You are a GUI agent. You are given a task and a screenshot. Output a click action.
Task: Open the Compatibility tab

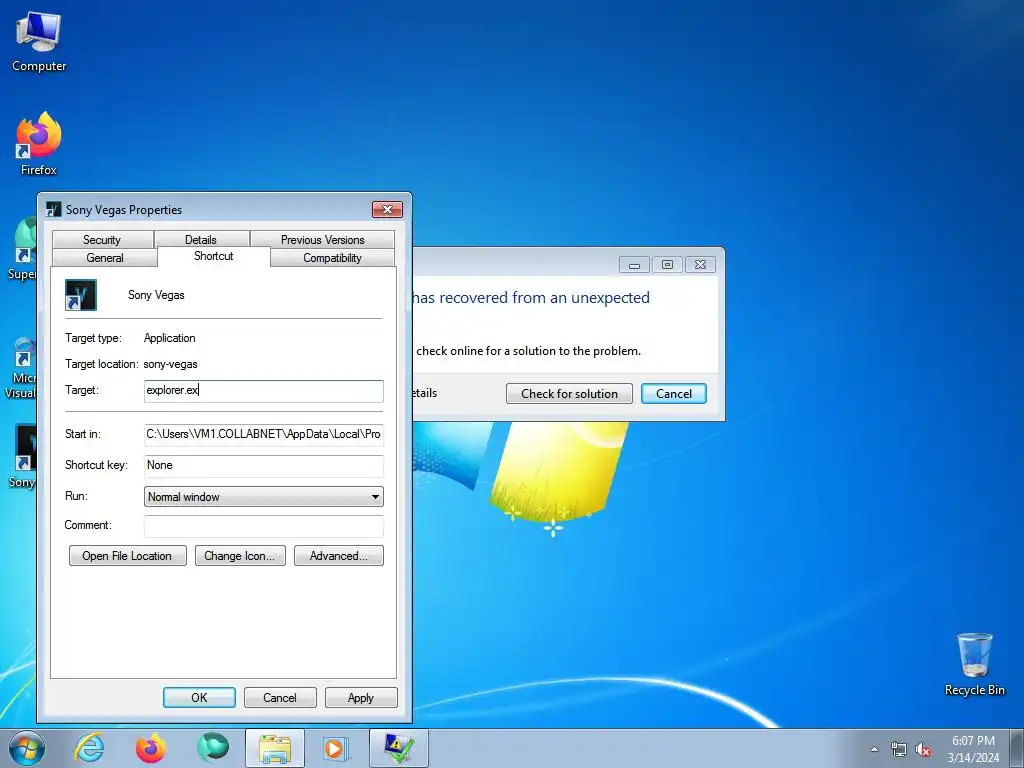click(x=332, y=257)
